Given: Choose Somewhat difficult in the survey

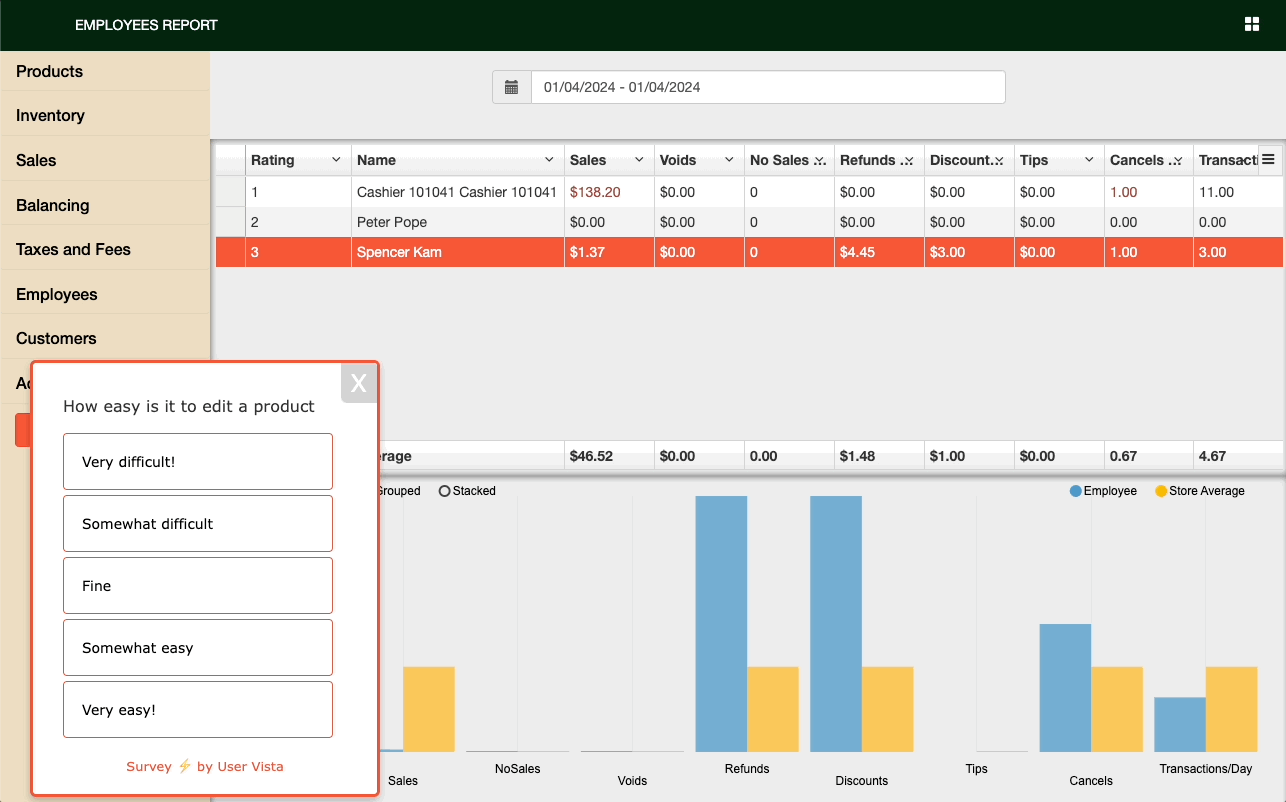Looking at the screenshot, I should 197,523.
